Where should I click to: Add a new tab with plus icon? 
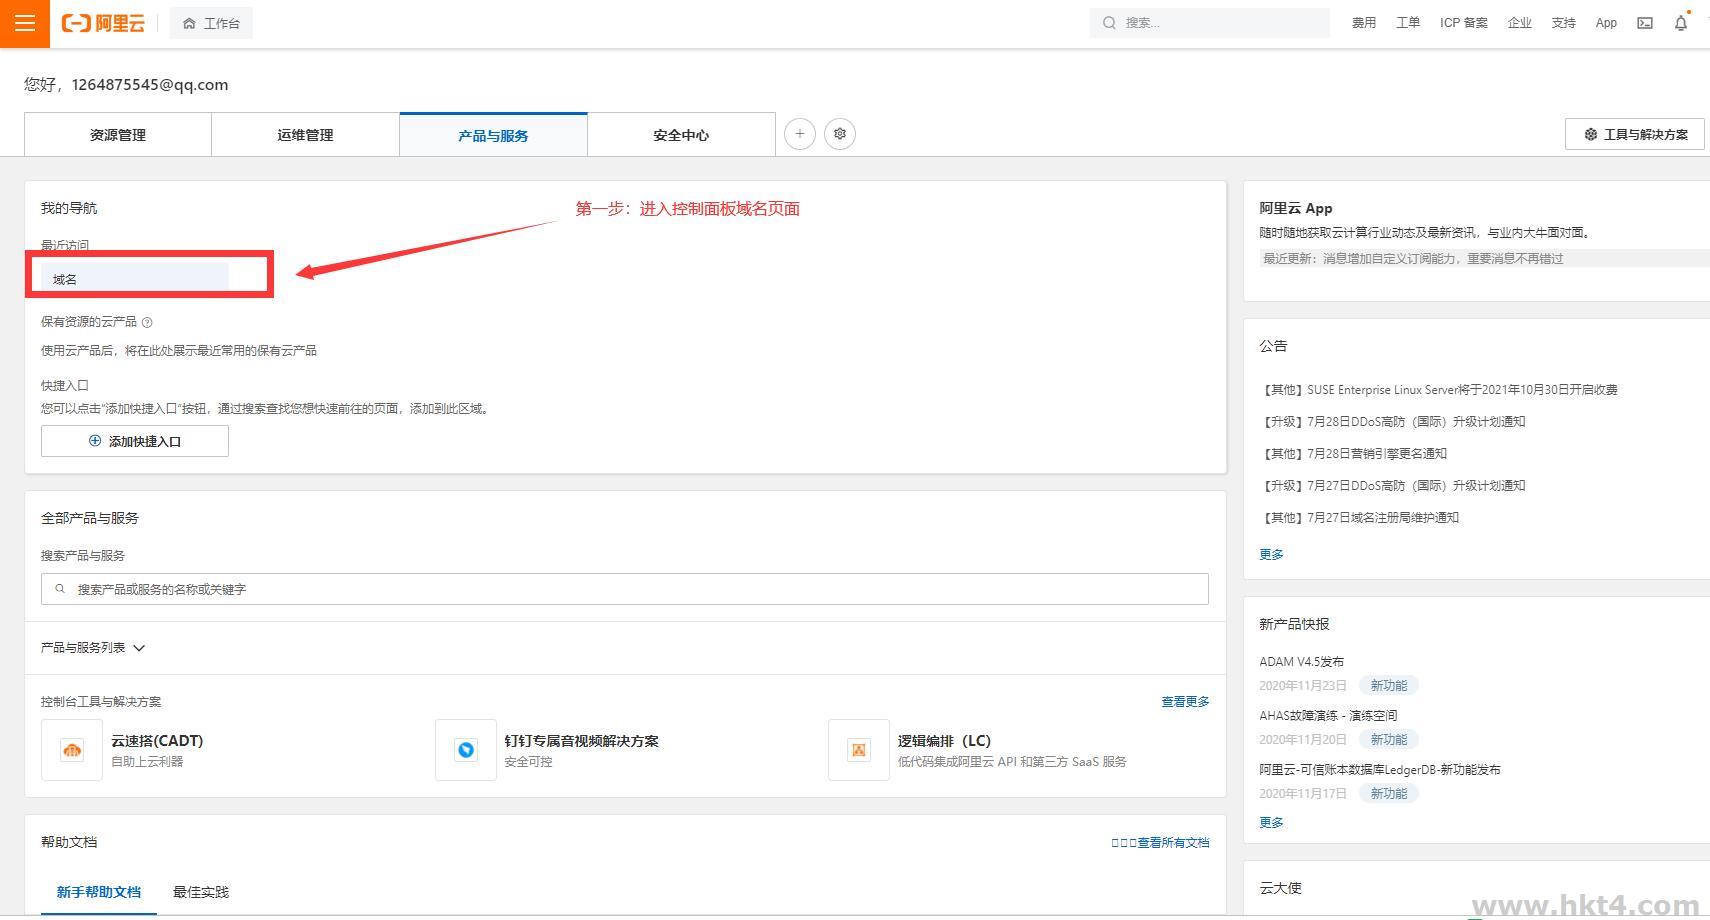tap(800, 134)
